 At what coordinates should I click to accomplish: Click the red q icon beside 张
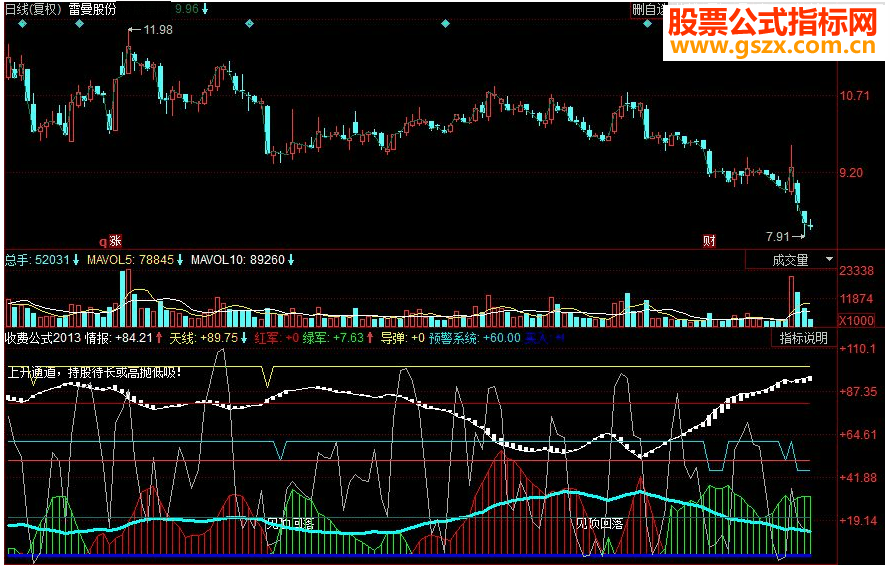point(103,242)
